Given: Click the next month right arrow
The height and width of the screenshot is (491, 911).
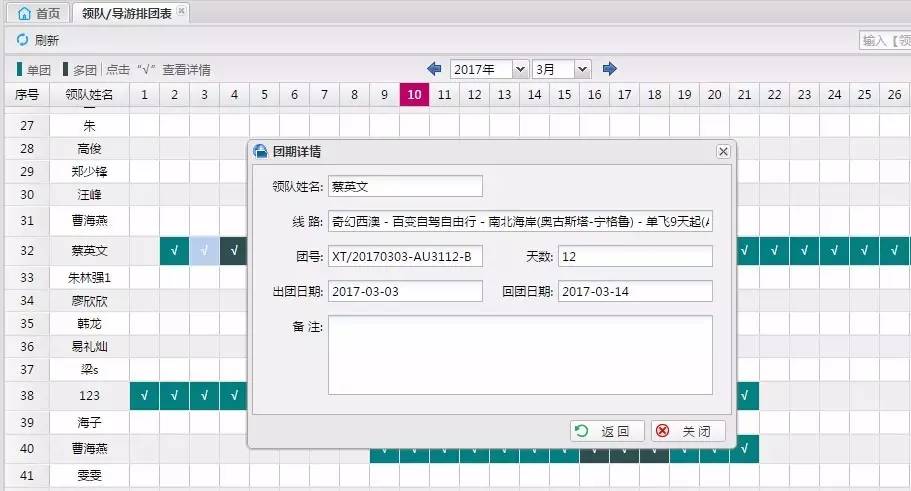Looking at the screenshot, I should pyautogui.click(x=610, y=69).
